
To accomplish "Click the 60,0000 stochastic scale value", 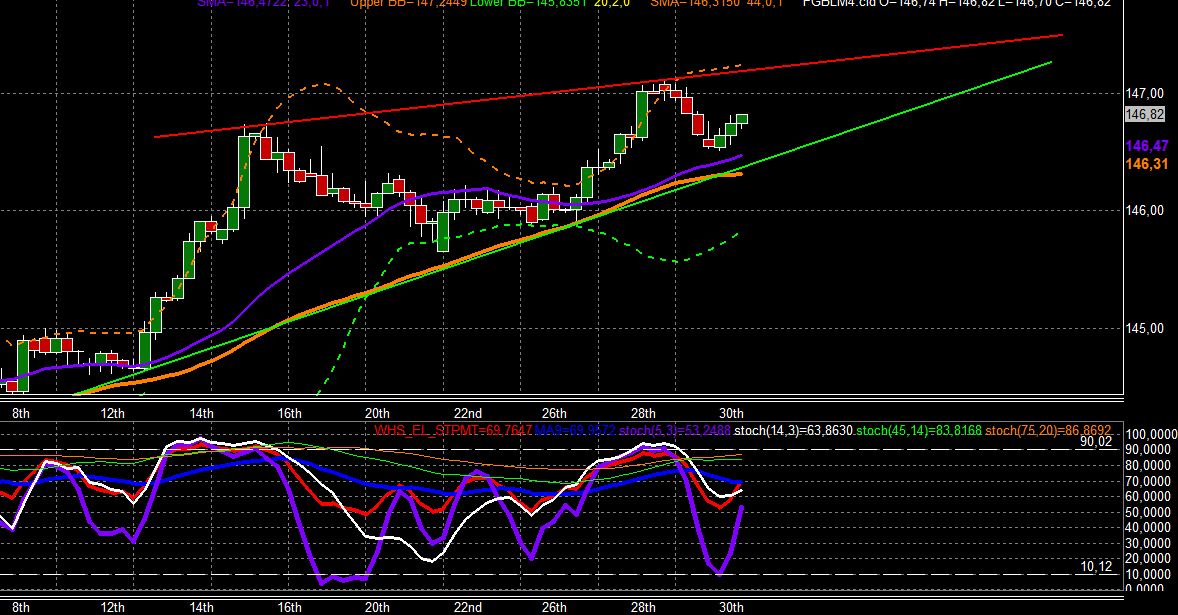I will pos(1148,496).
